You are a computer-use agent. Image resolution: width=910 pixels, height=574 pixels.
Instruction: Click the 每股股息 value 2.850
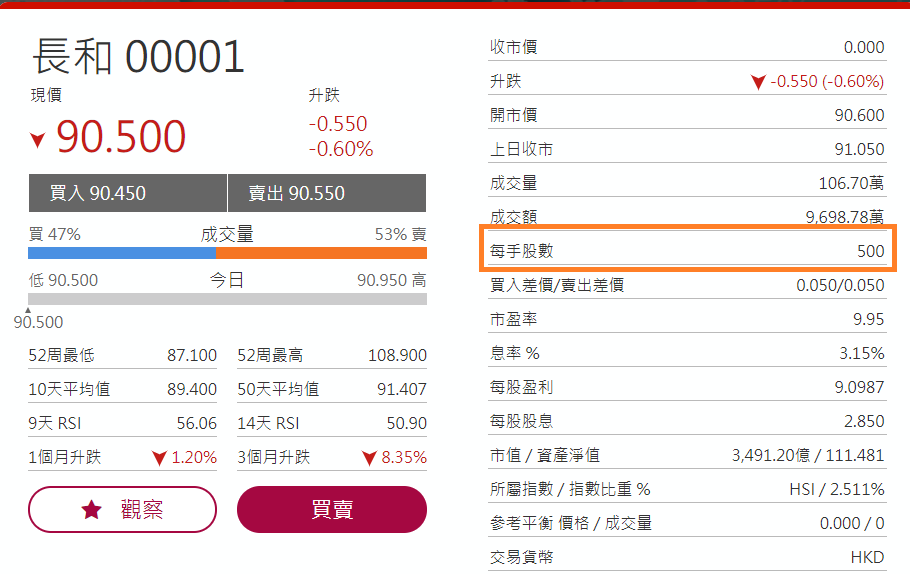[x=864, y=421]
